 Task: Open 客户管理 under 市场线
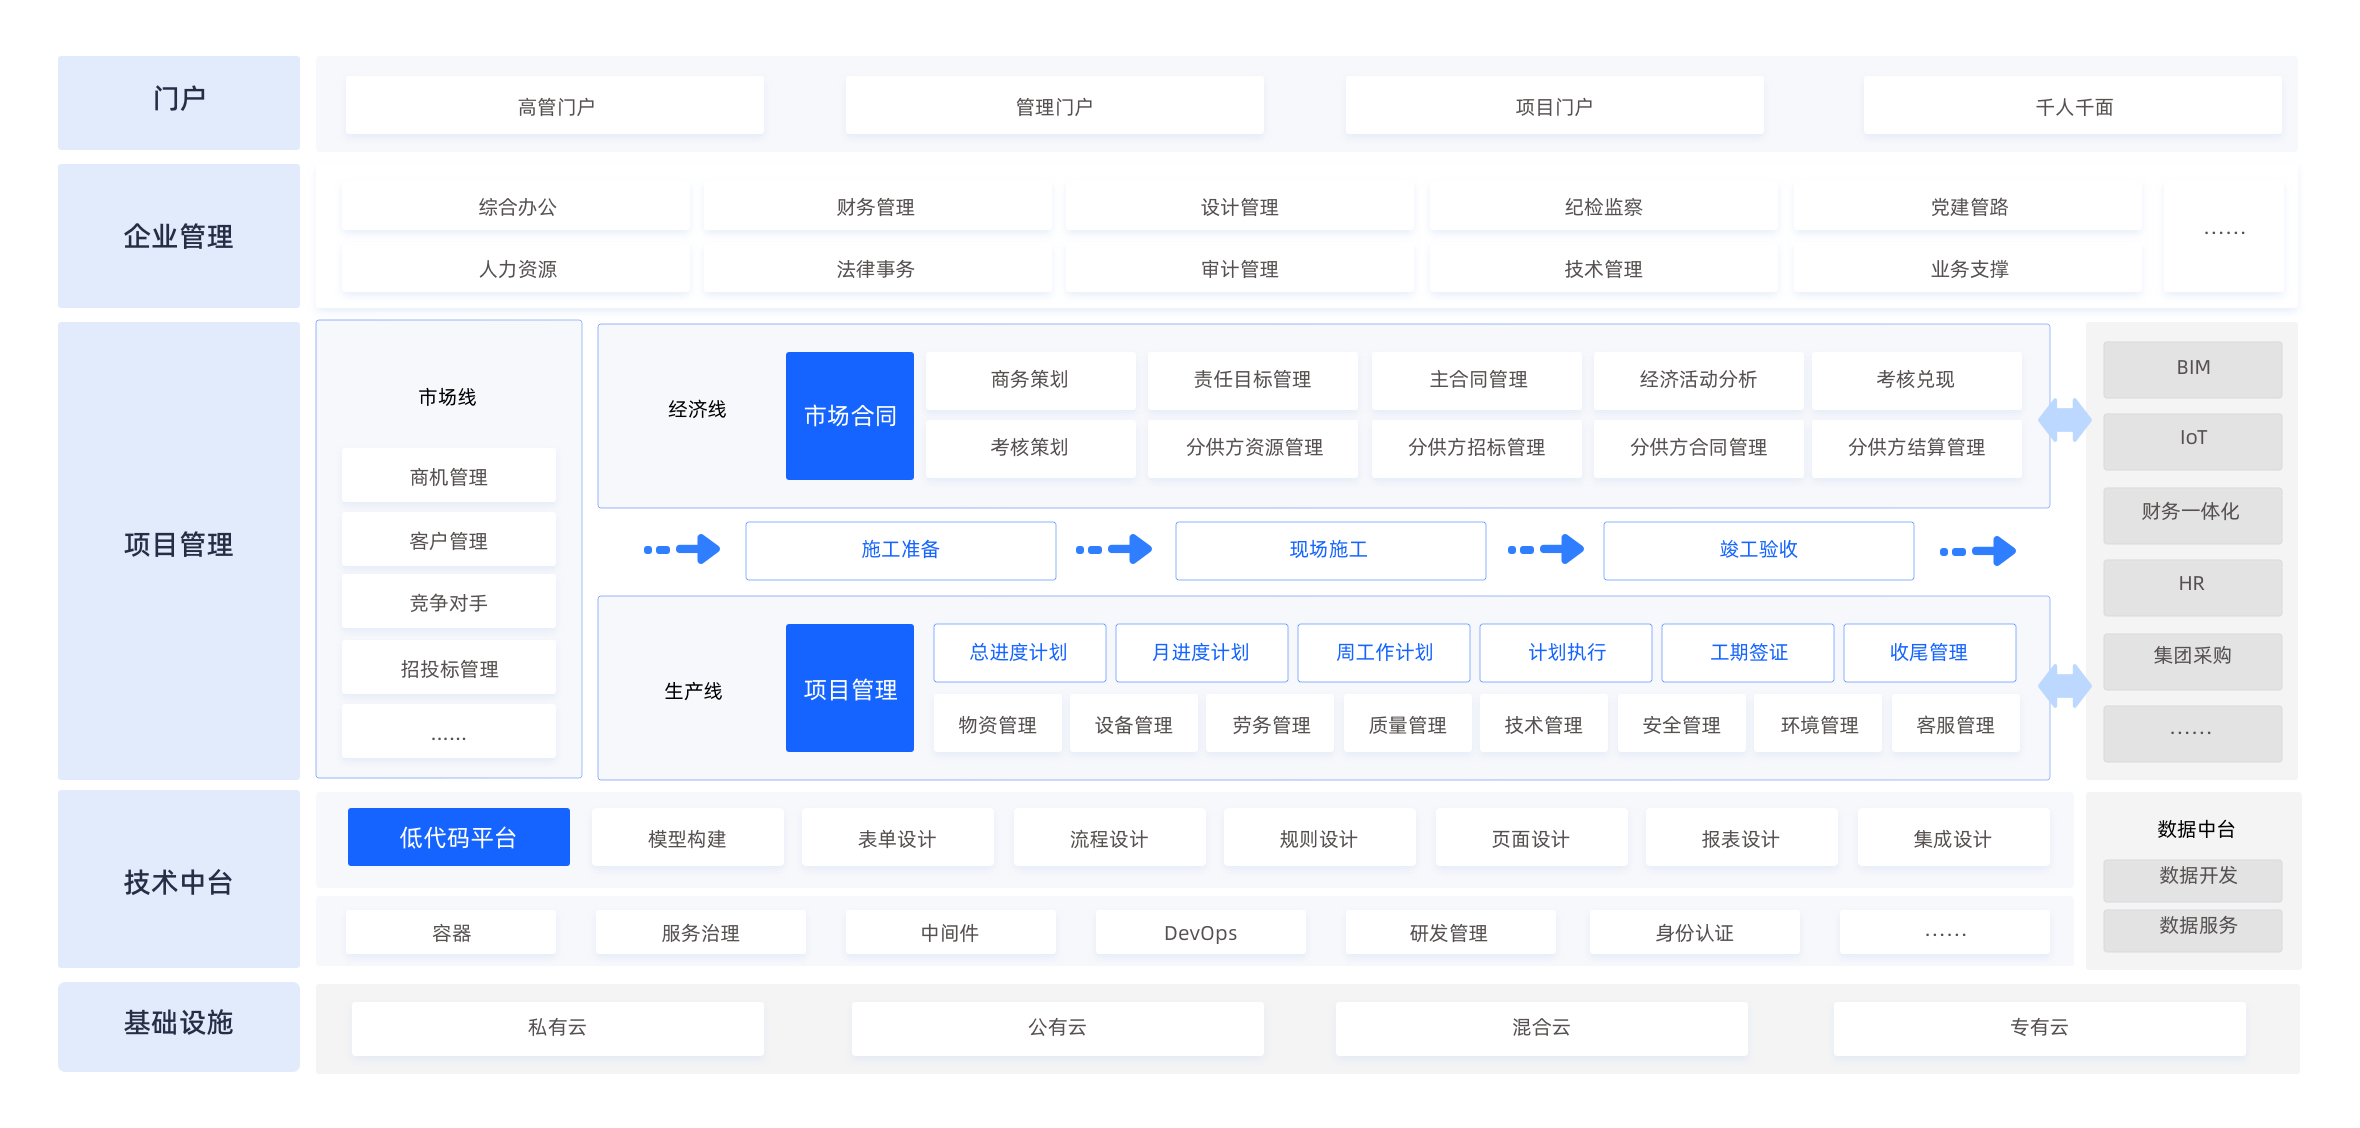[x=449, y=540]
